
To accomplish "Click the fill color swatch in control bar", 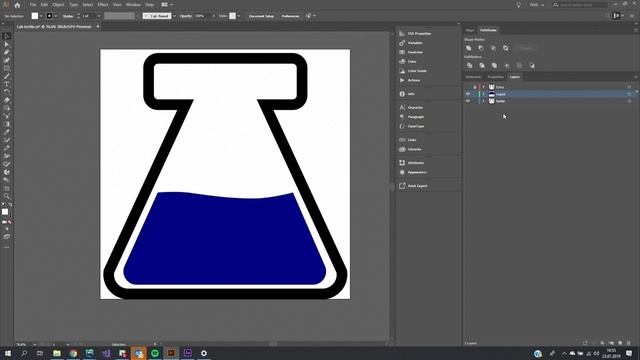I will (x=35, y=16).
